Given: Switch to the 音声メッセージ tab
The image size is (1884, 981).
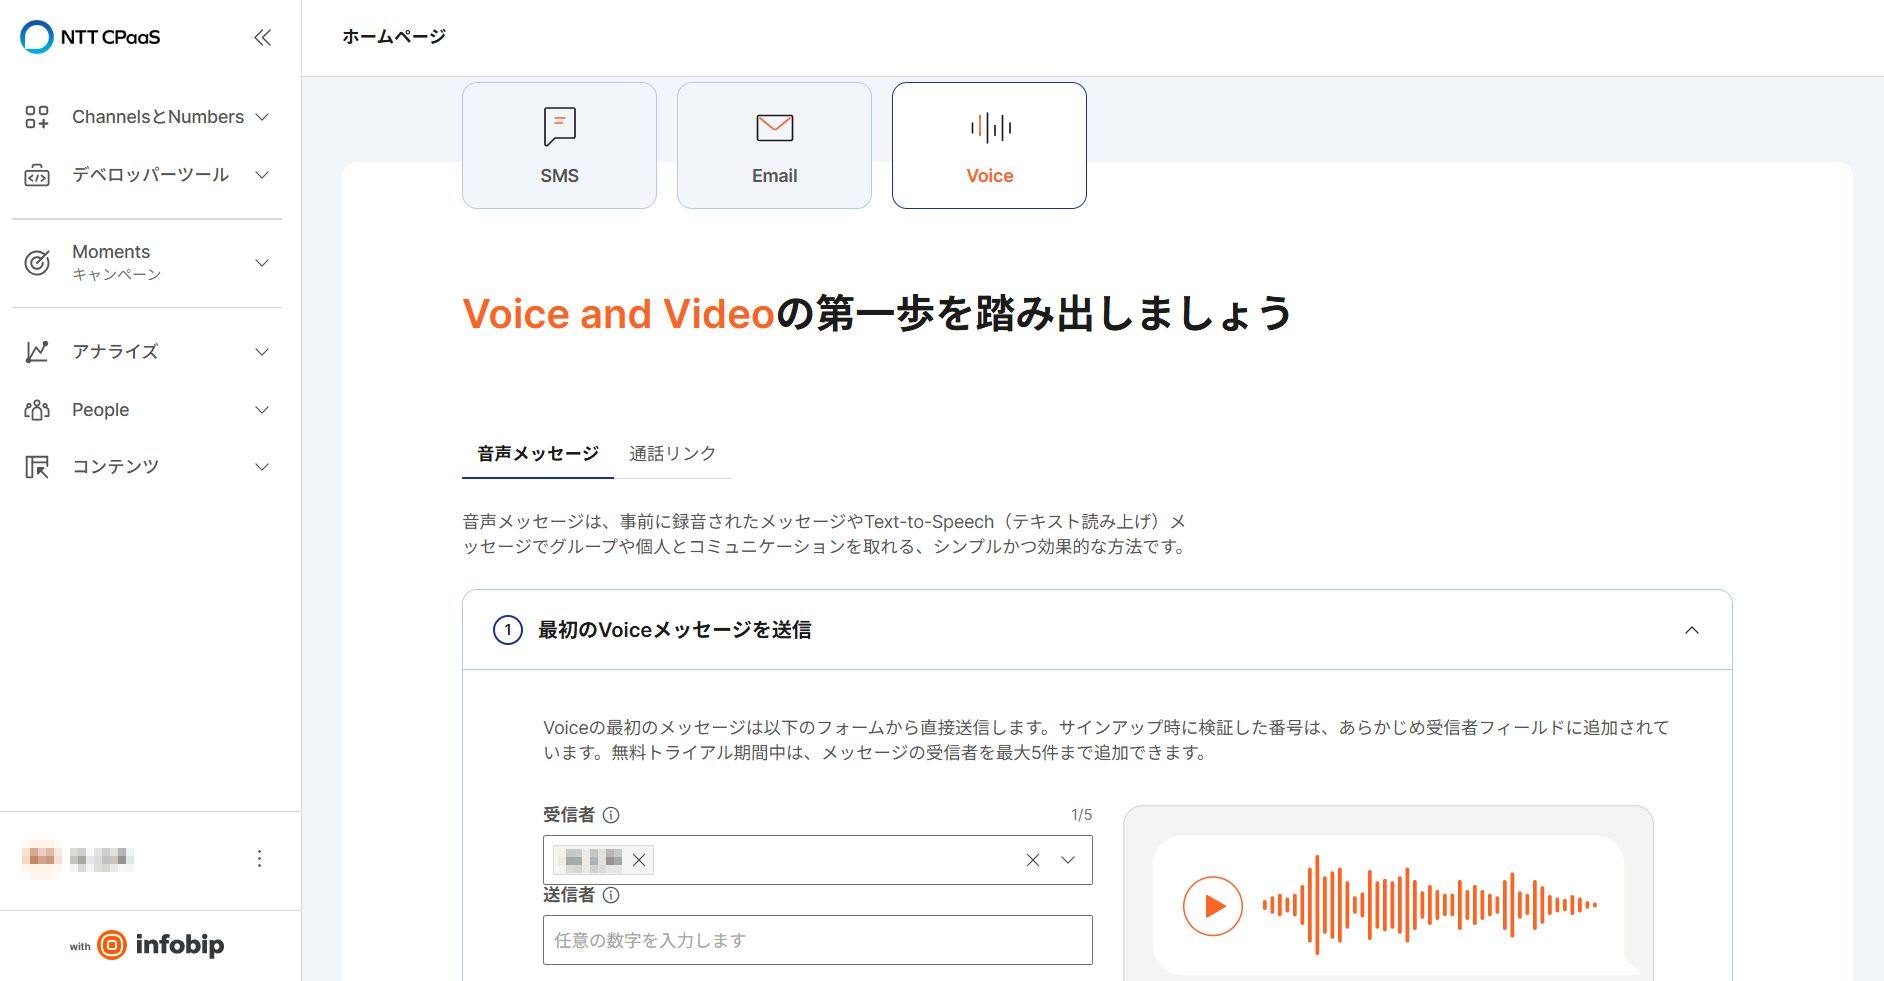Looking at the screenshot, I should click(x=538, y=454).
